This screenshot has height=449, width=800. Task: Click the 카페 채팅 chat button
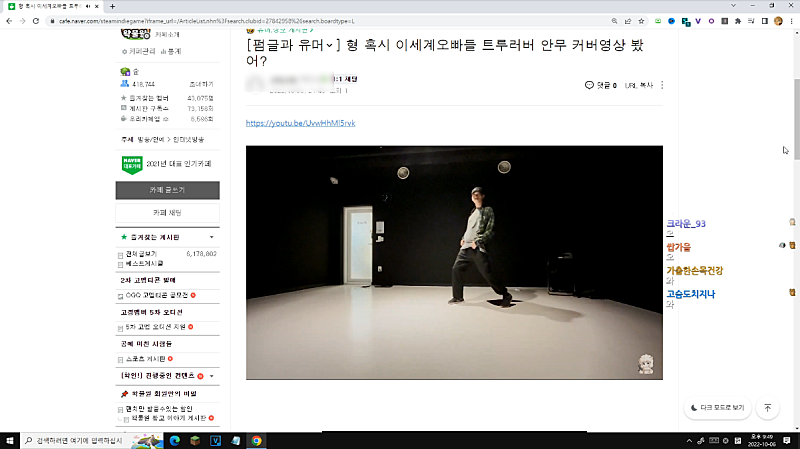click(167, 213)
